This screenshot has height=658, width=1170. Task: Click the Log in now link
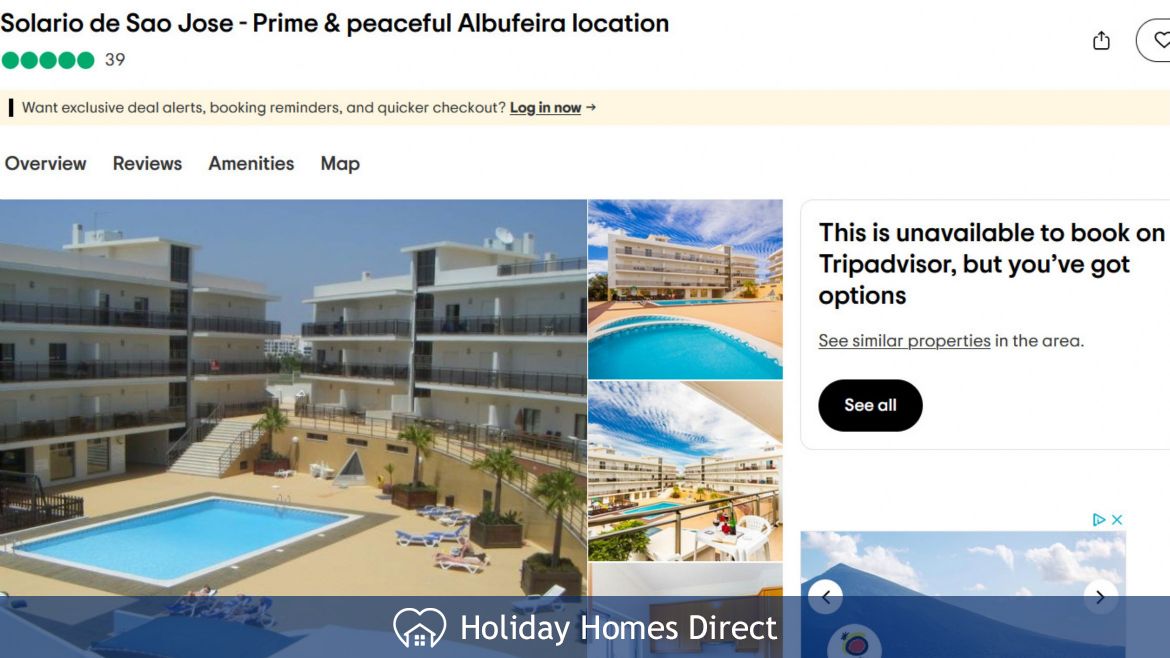tap(545, 107)
